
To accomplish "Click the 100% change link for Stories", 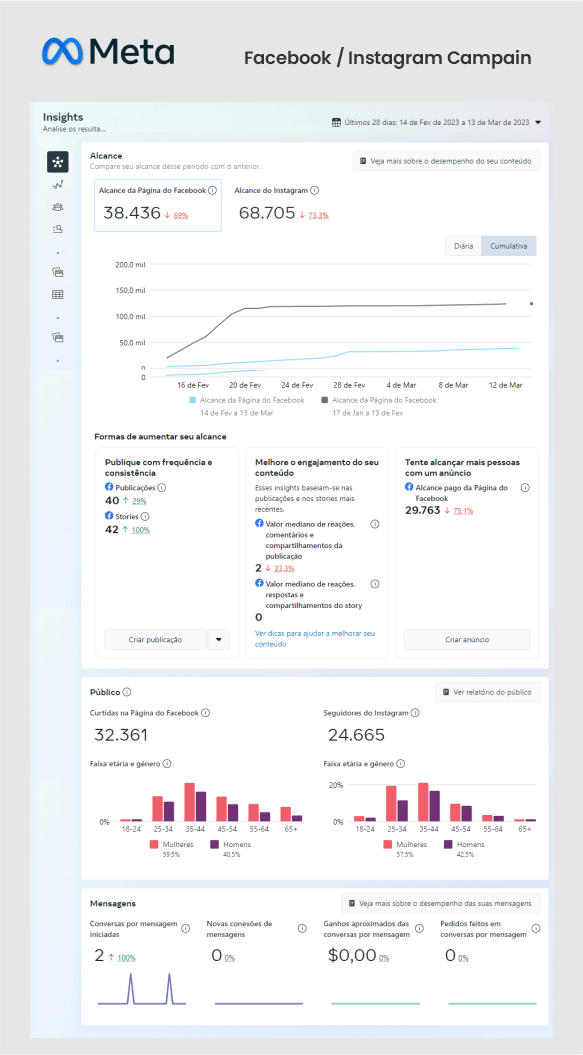I will point(140,530).
